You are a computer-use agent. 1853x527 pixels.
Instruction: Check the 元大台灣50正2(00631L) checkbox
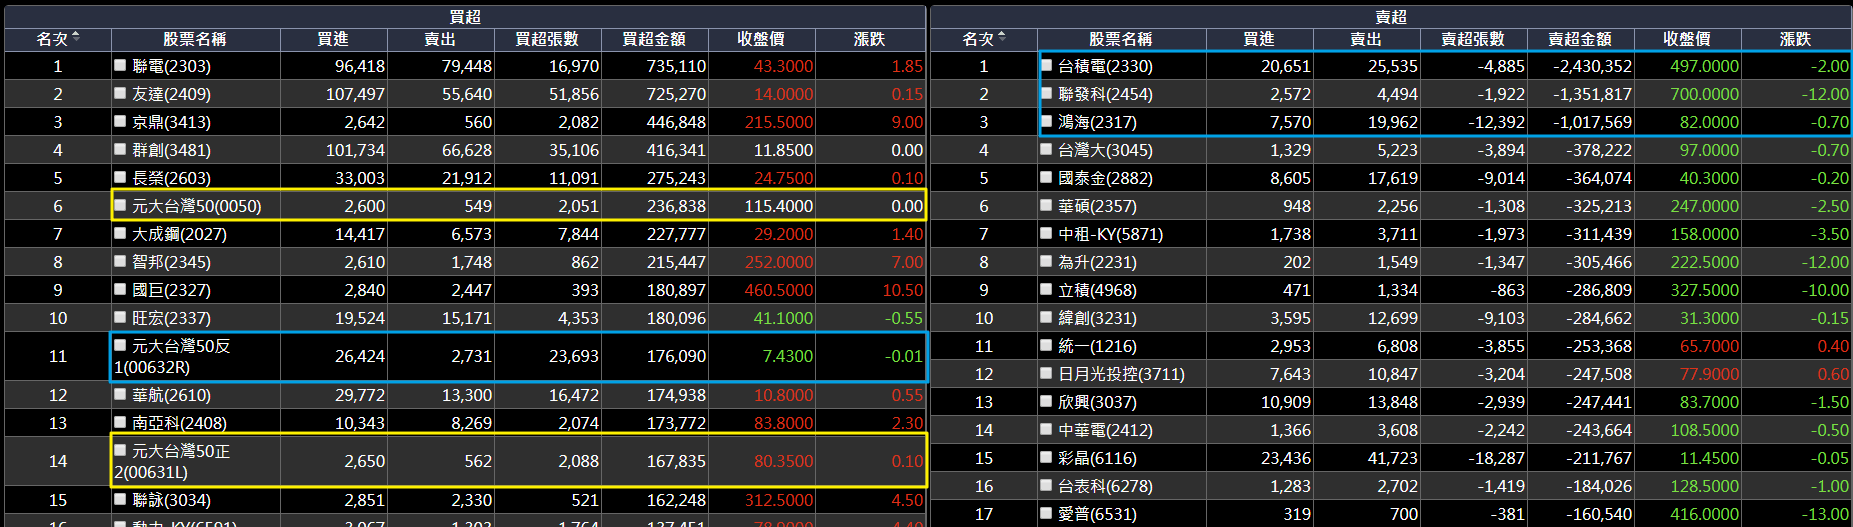point(120,450)
